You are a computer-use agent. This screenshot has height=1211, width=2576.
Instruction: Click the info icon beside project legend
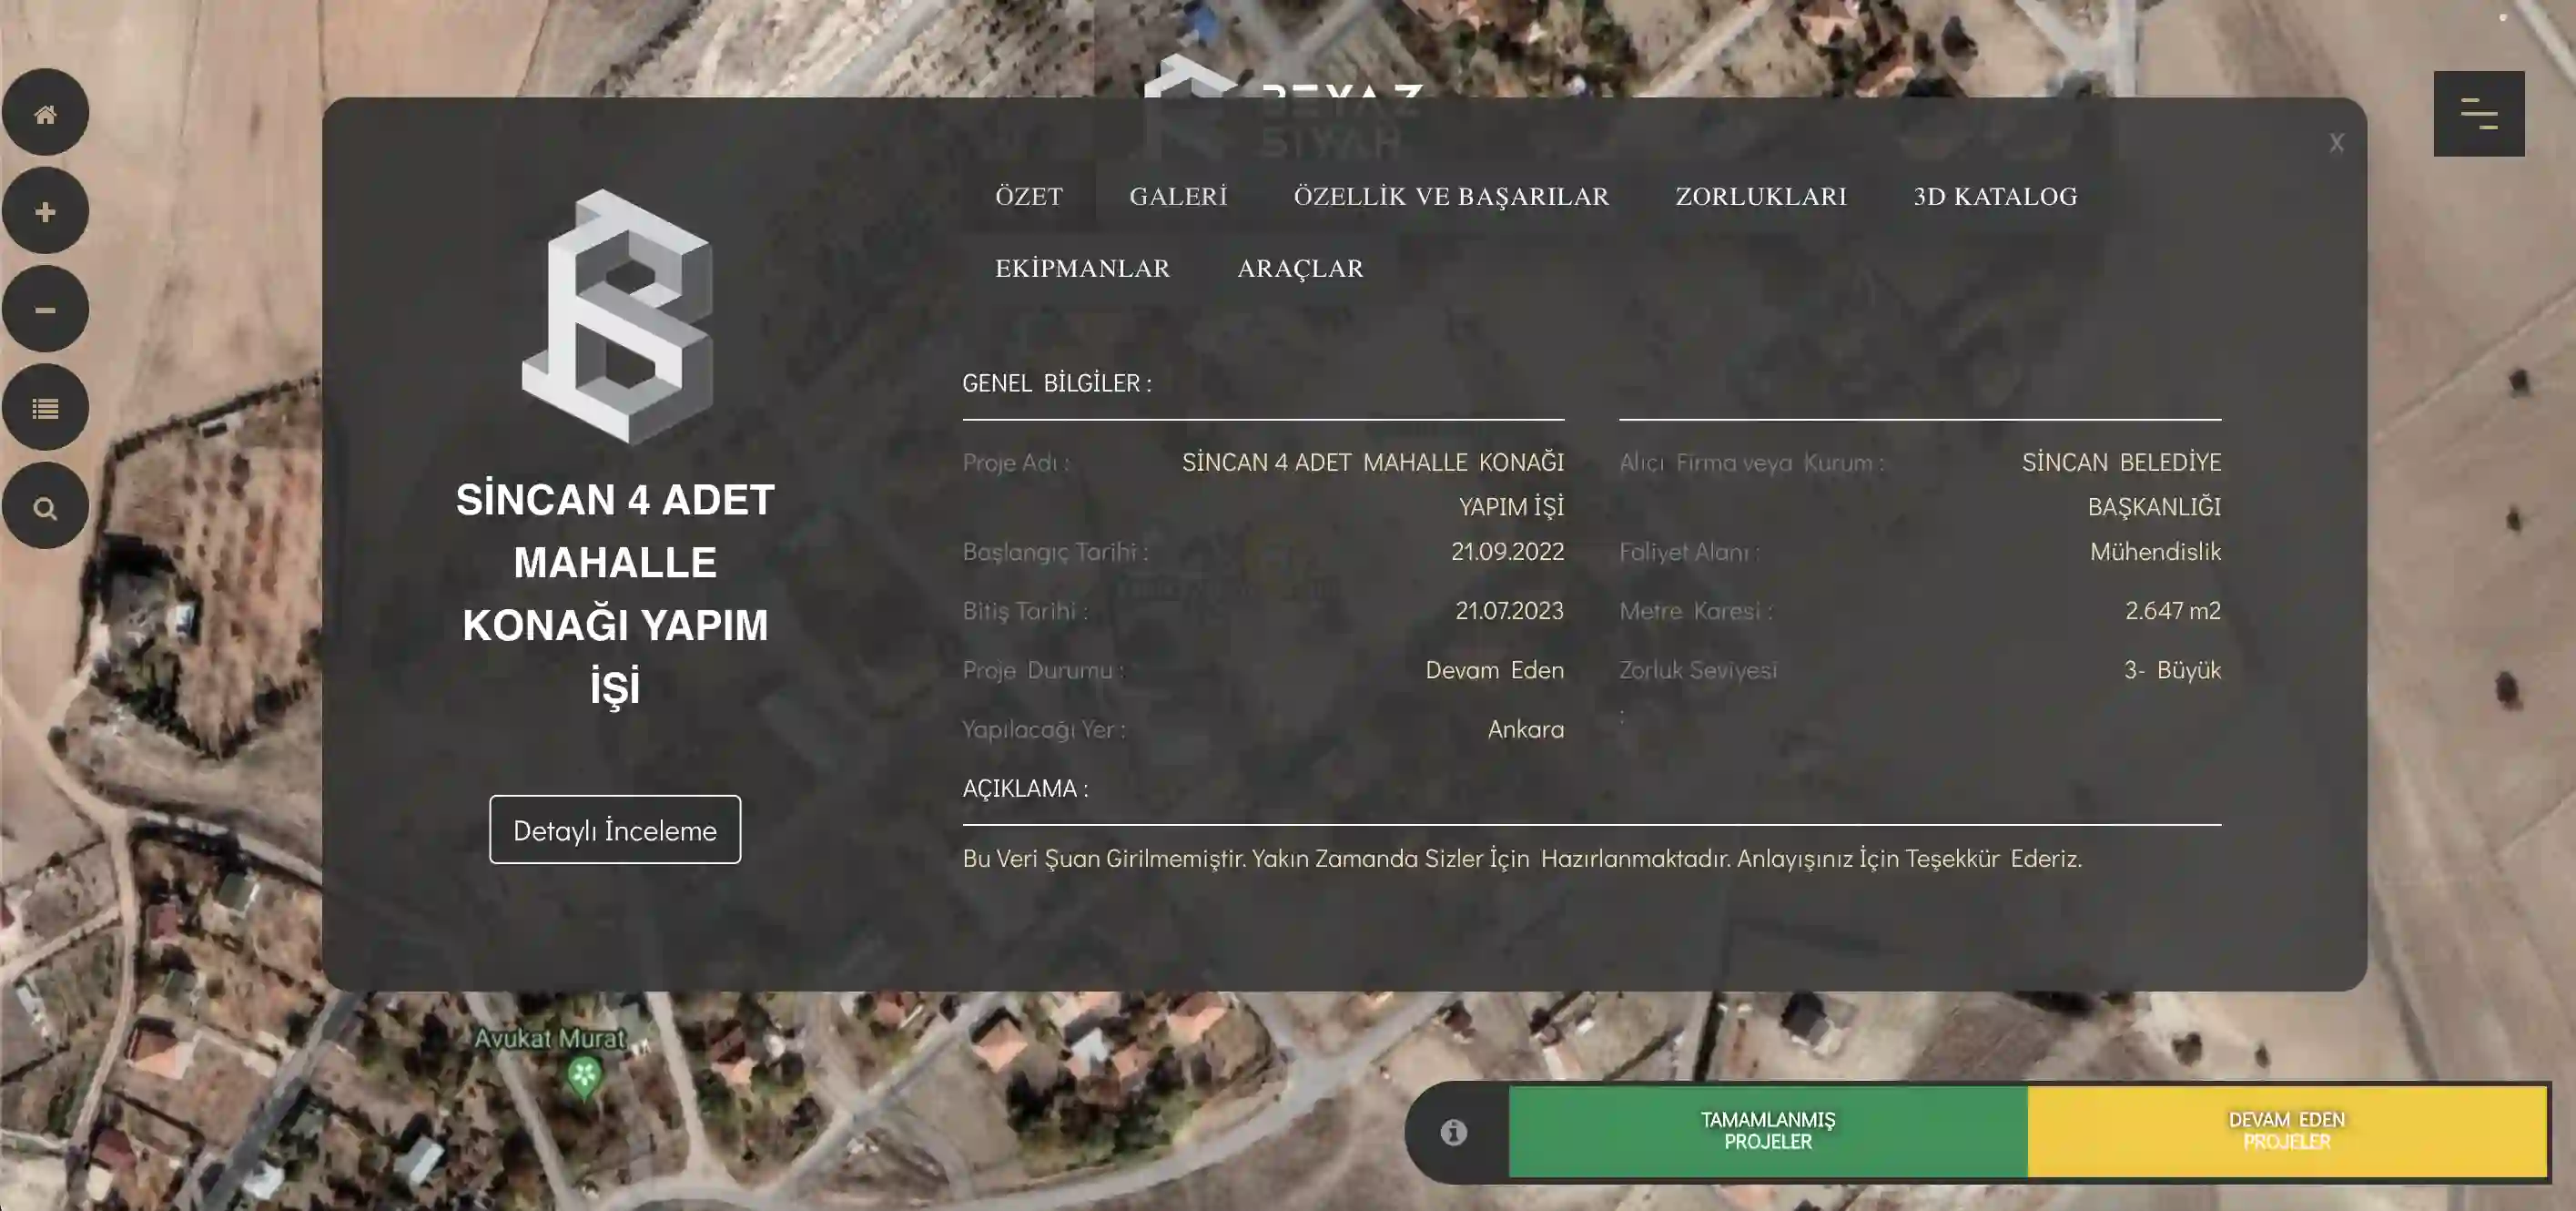[x=1453, y=1132]
